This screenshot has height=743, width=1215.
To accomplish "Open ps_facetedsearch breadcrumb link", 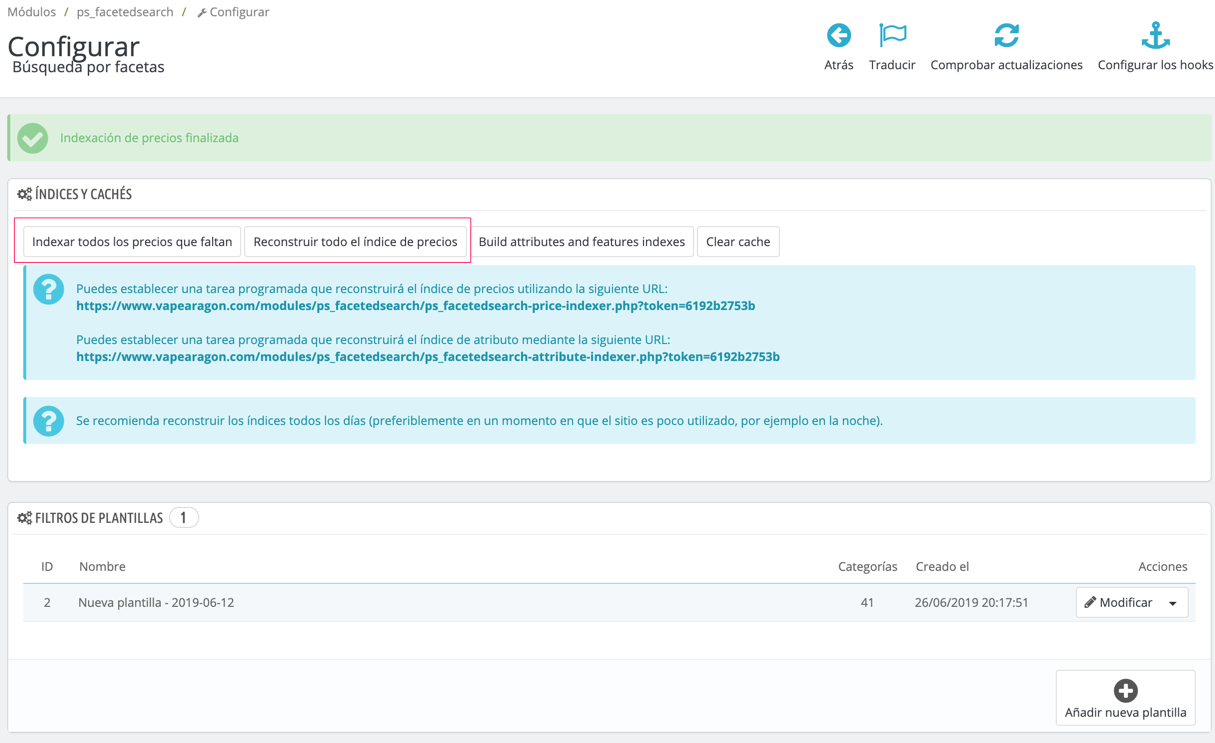I will [125, 12].
